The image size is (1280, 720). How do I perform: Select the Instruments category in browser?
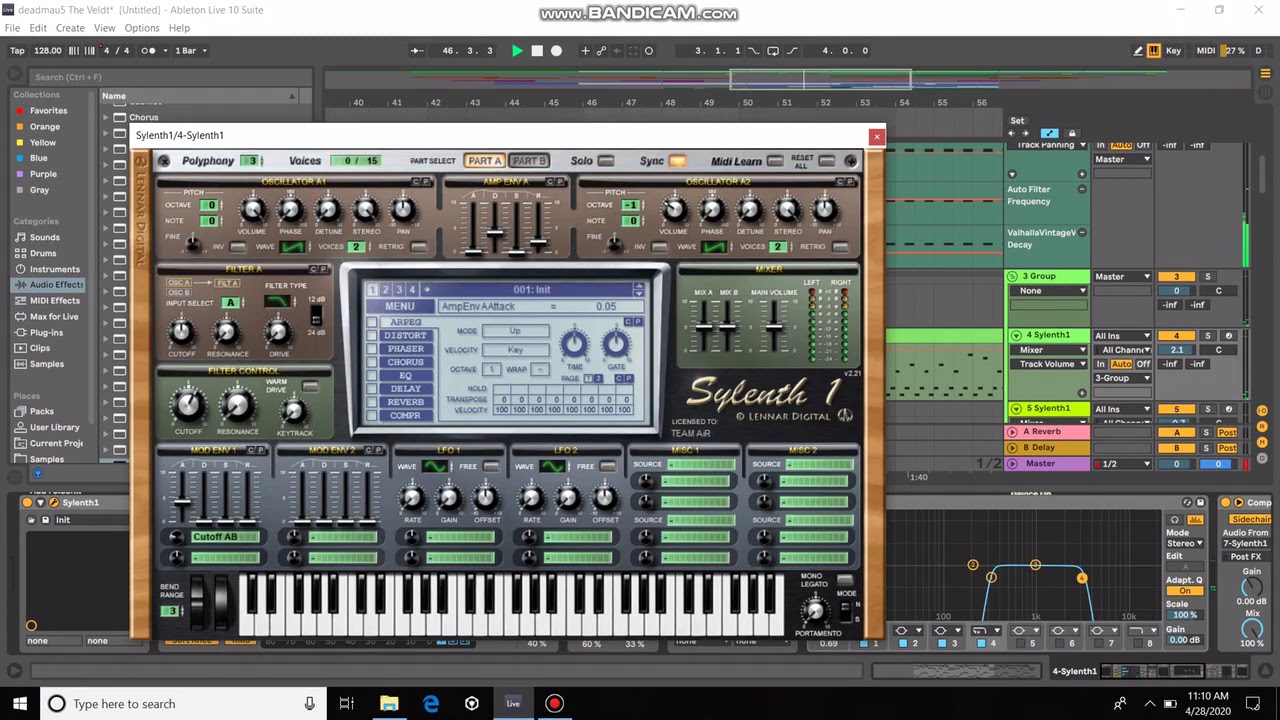tap(55, 269)
